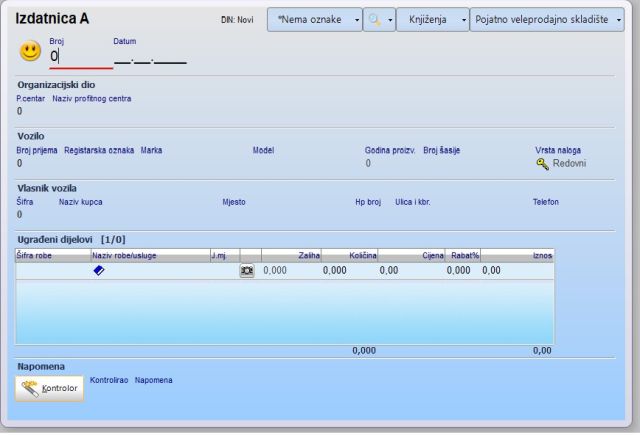Select the Količina cell in first row
The height and width of the screenshot is (435, 640).
pyautogui.click(x=350, y=270)
